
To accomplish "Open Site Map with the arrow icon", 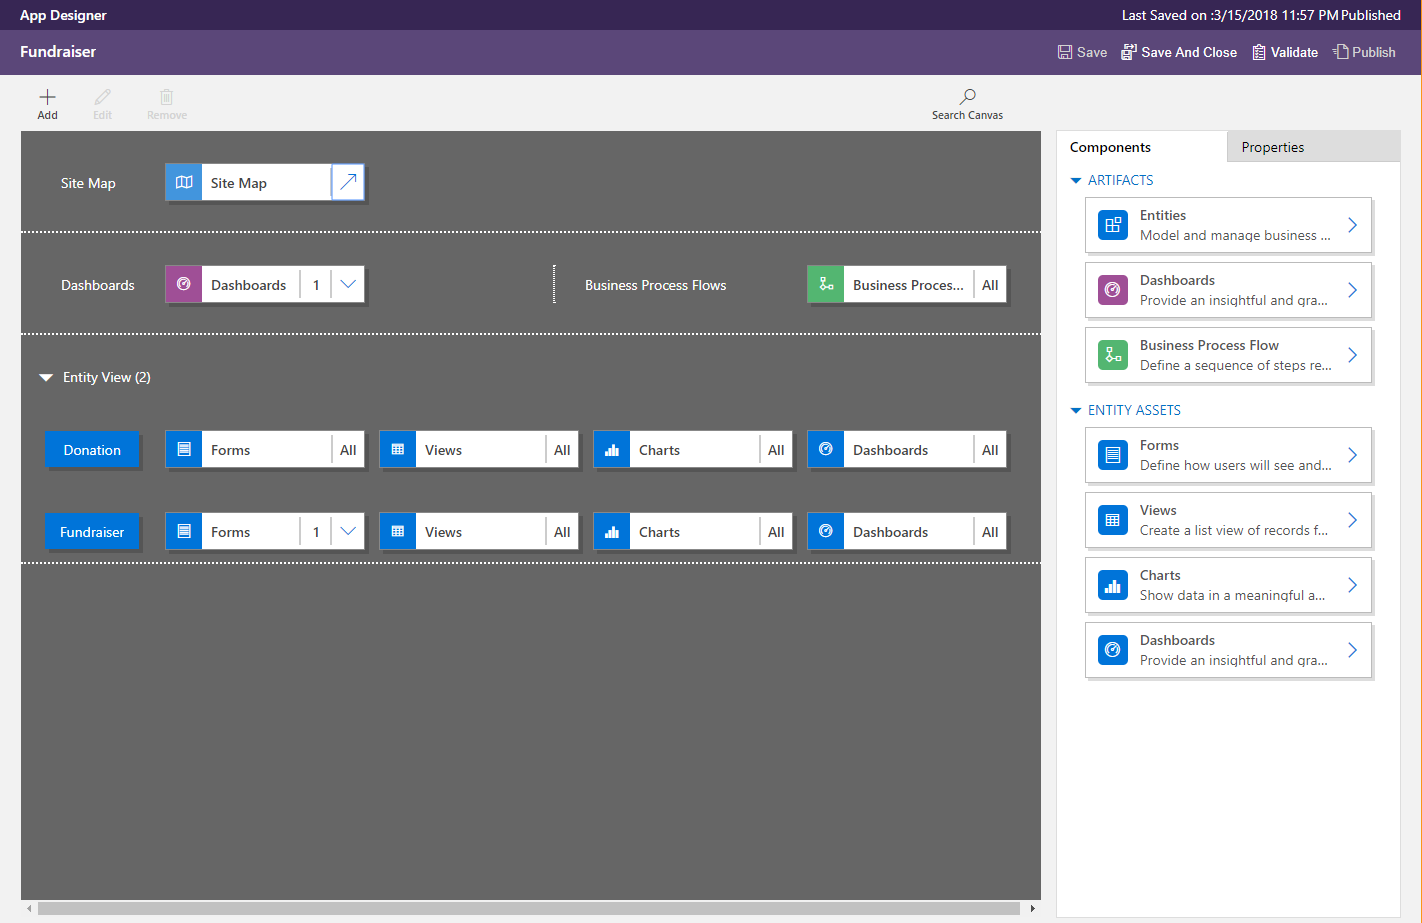I will click(x=348, y=183).
